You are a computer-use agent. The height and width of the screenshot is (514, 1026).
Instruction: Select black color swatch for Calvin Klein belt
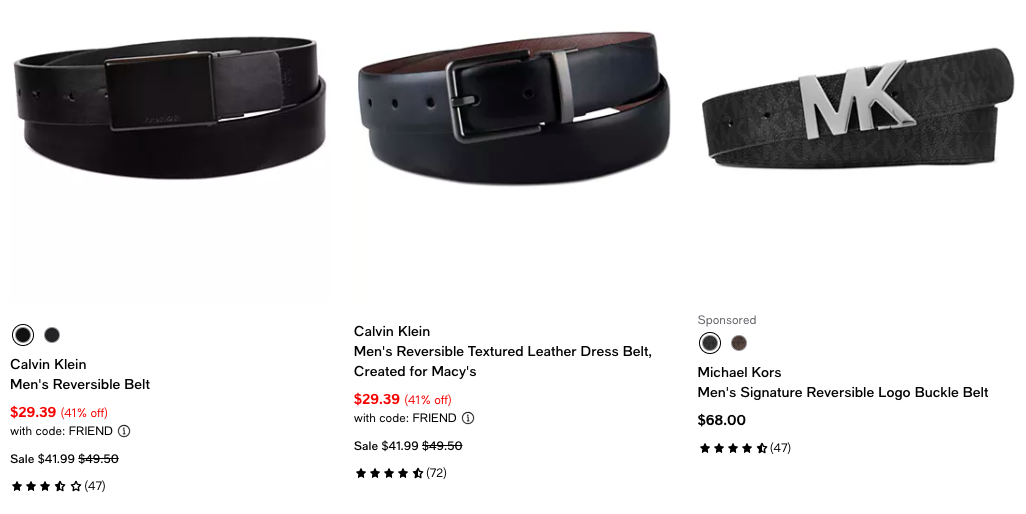[x=23, y=335]
